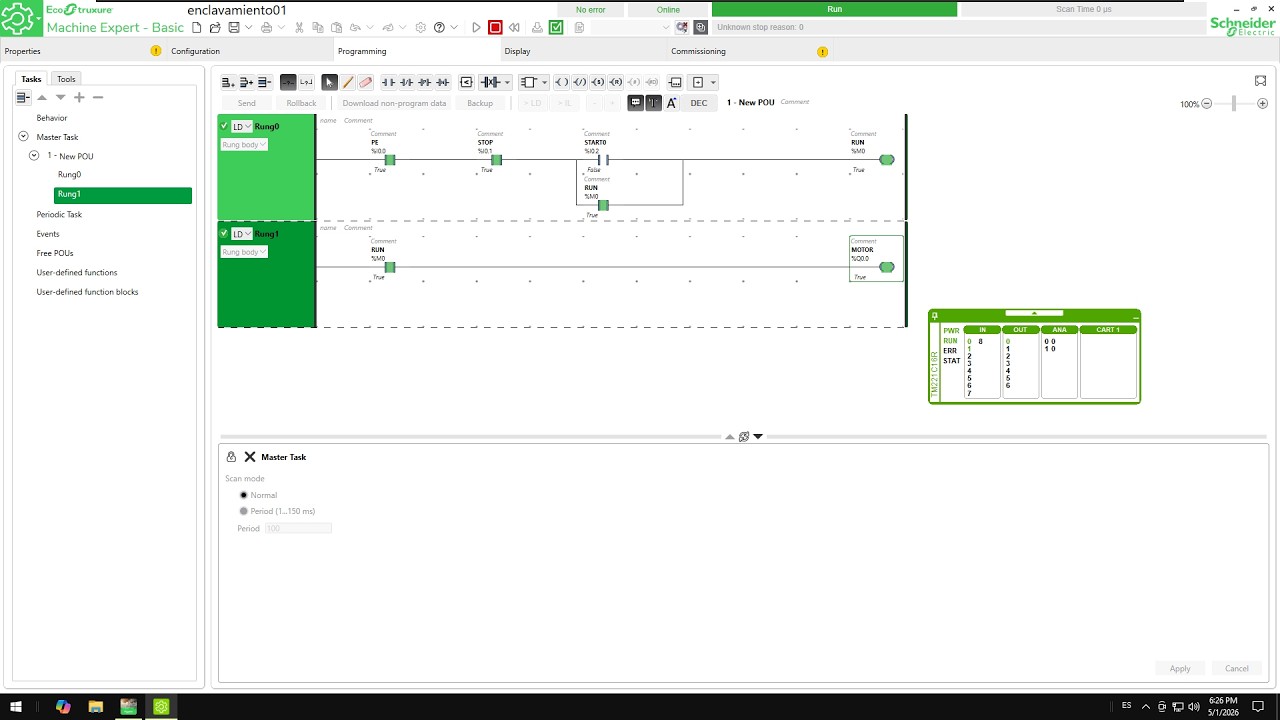Screen dimensions: 1280x720
Task: Click the Start controller play icon
Action: 476,28
